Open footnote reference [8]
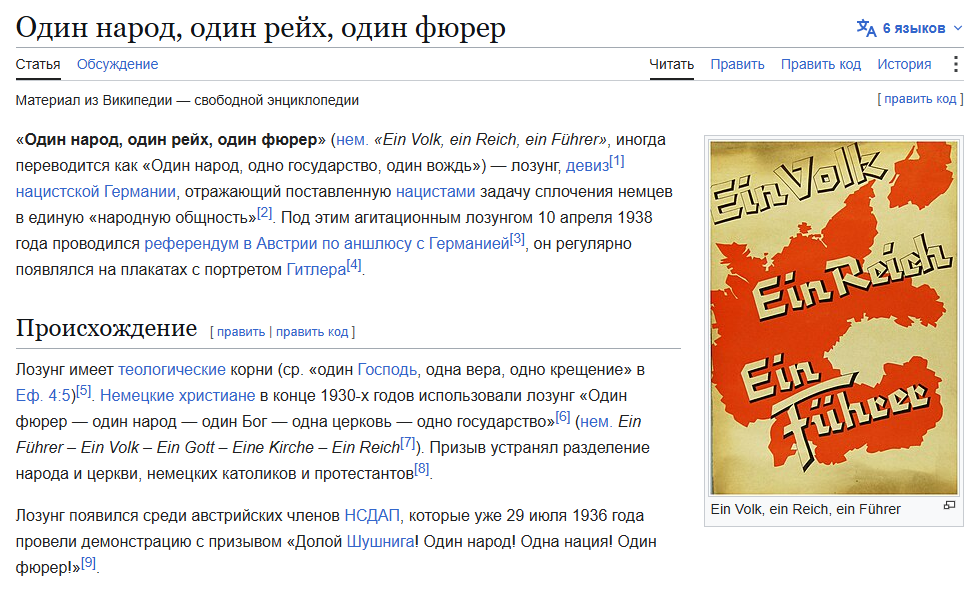Image resolution: width=980 pixels, height=594 pixels. point(422,469)
